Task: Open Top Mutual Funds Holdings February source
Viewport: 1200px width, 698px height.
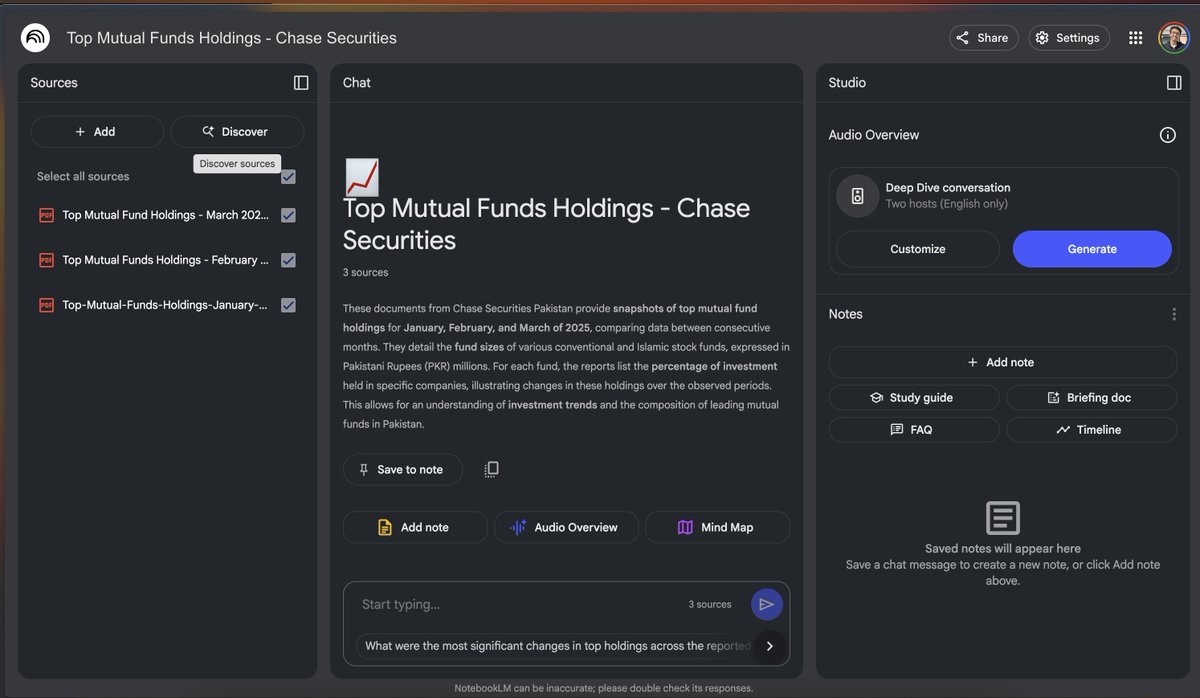Action: (x=166, y=260)
